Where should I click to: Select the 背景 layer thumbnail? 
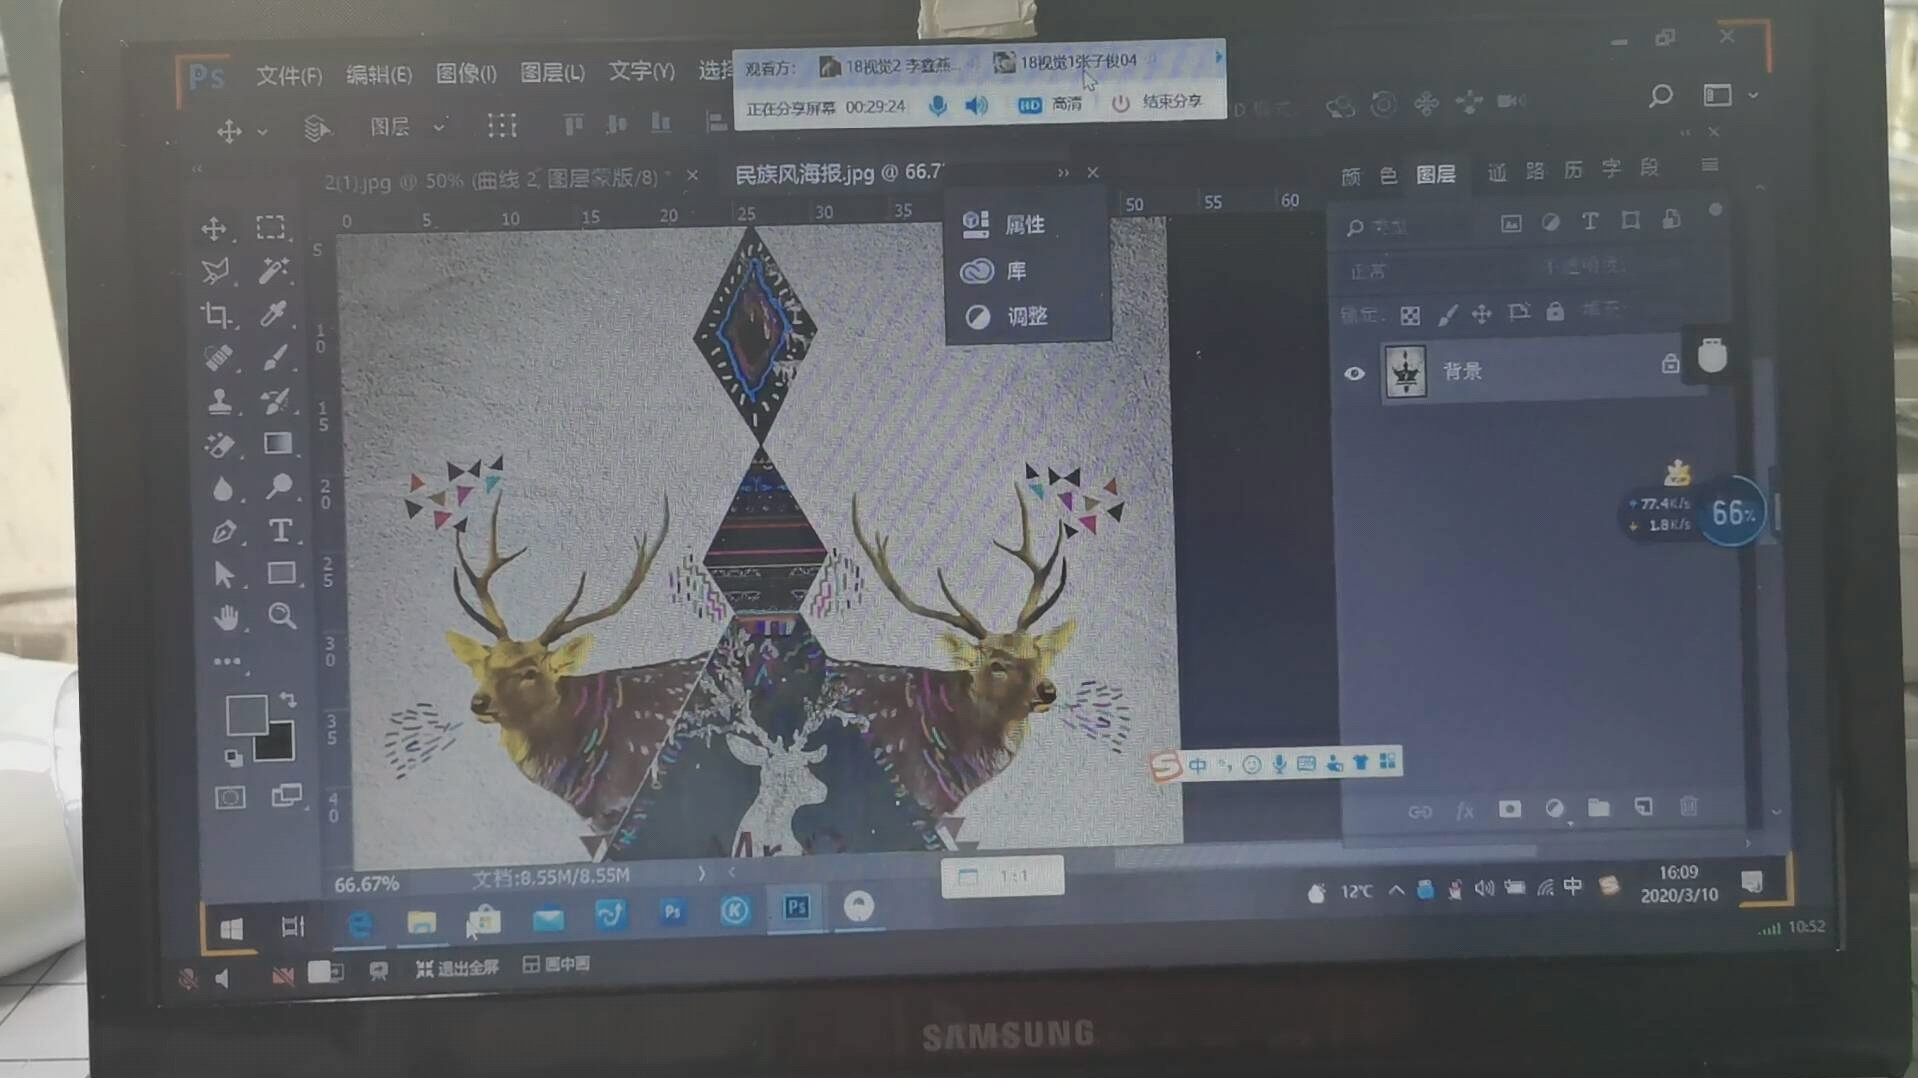click(x=1406, y=371)
